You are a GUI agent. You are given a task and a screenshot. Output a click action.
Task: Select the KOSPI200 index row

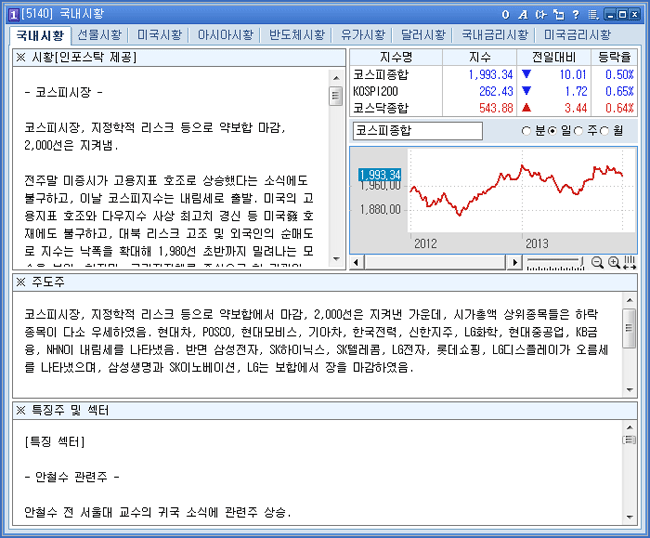[376, 91]
